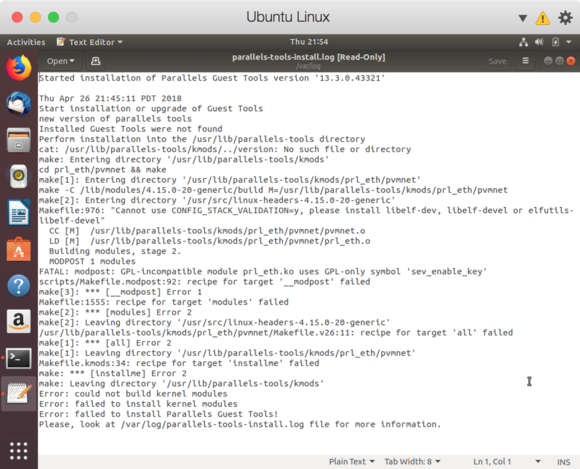Image resolution: width=580 pixels, height=469 pixels.
Task: Click 'Installed Guest Tools were not found' line
Action: [131, 129]
